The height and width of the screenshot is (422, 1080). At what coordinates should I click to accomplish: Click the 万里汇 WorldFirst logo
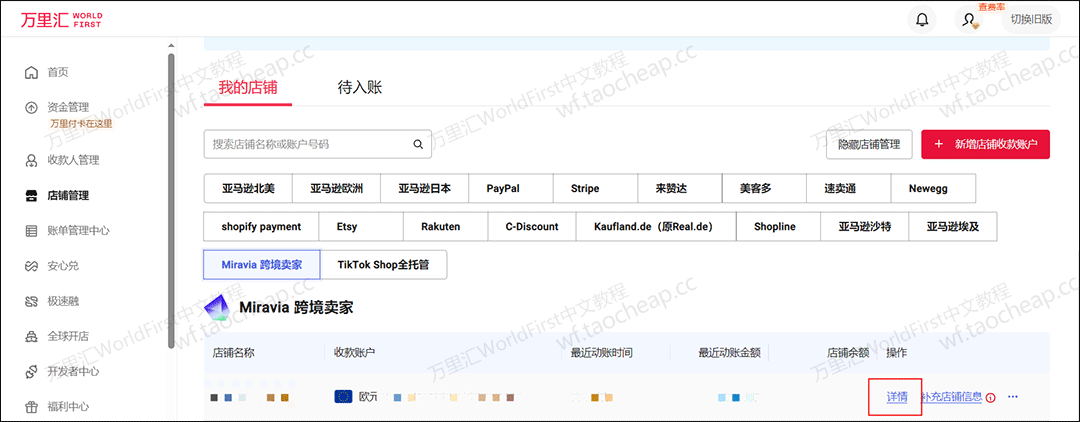[x=61, y=19]
